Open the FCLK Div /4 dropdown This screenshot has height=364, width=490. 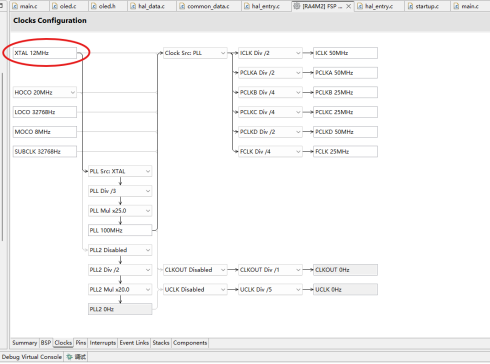270,151
